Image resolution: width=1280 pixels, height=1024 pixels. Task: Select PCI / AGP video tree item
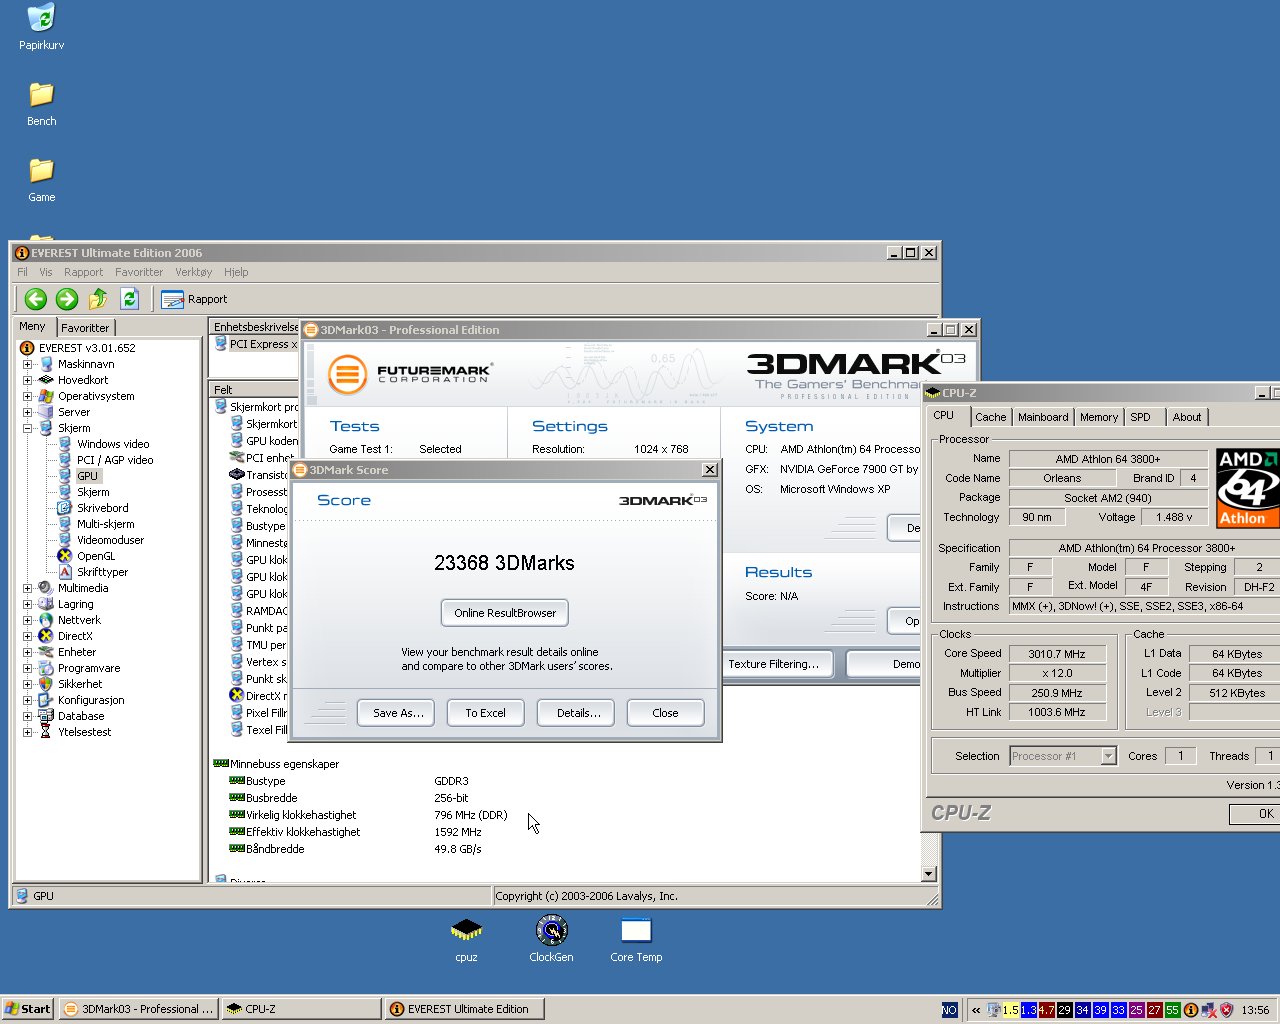115,460
